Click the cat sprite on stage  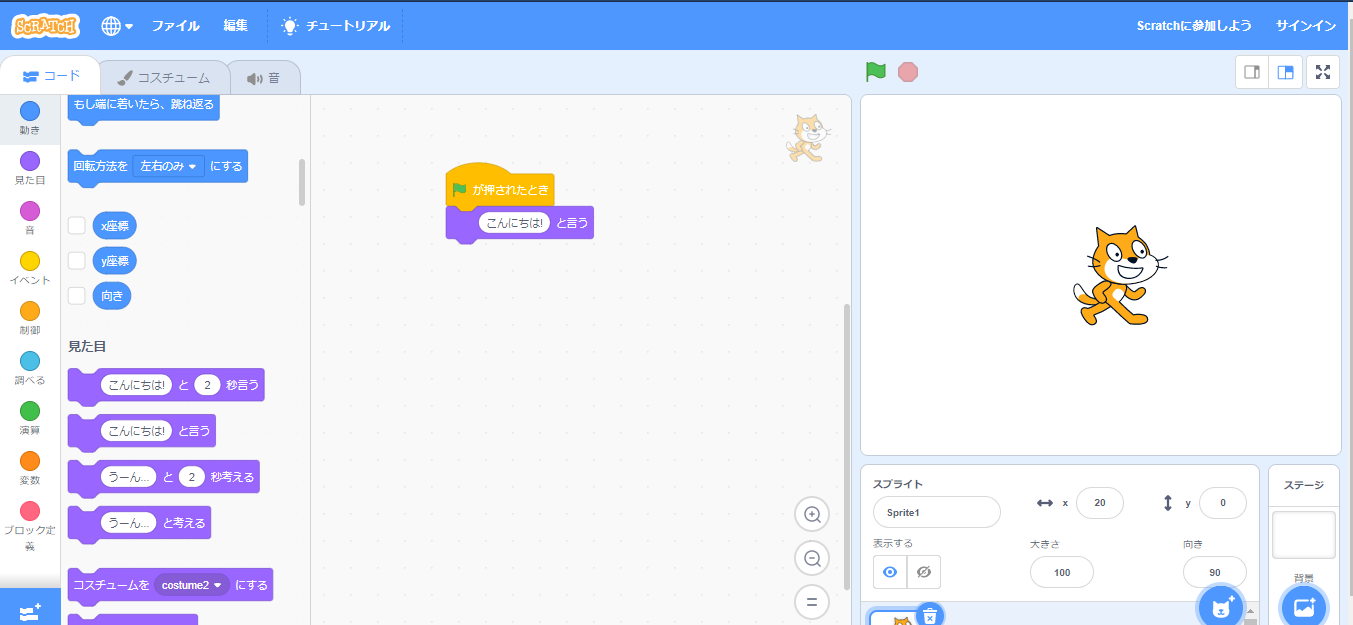1119,275
